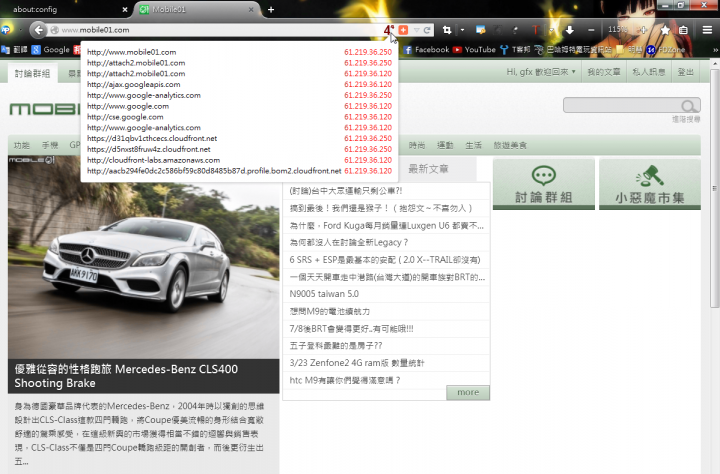
Task: Click the site search input field
Action: 622,105
